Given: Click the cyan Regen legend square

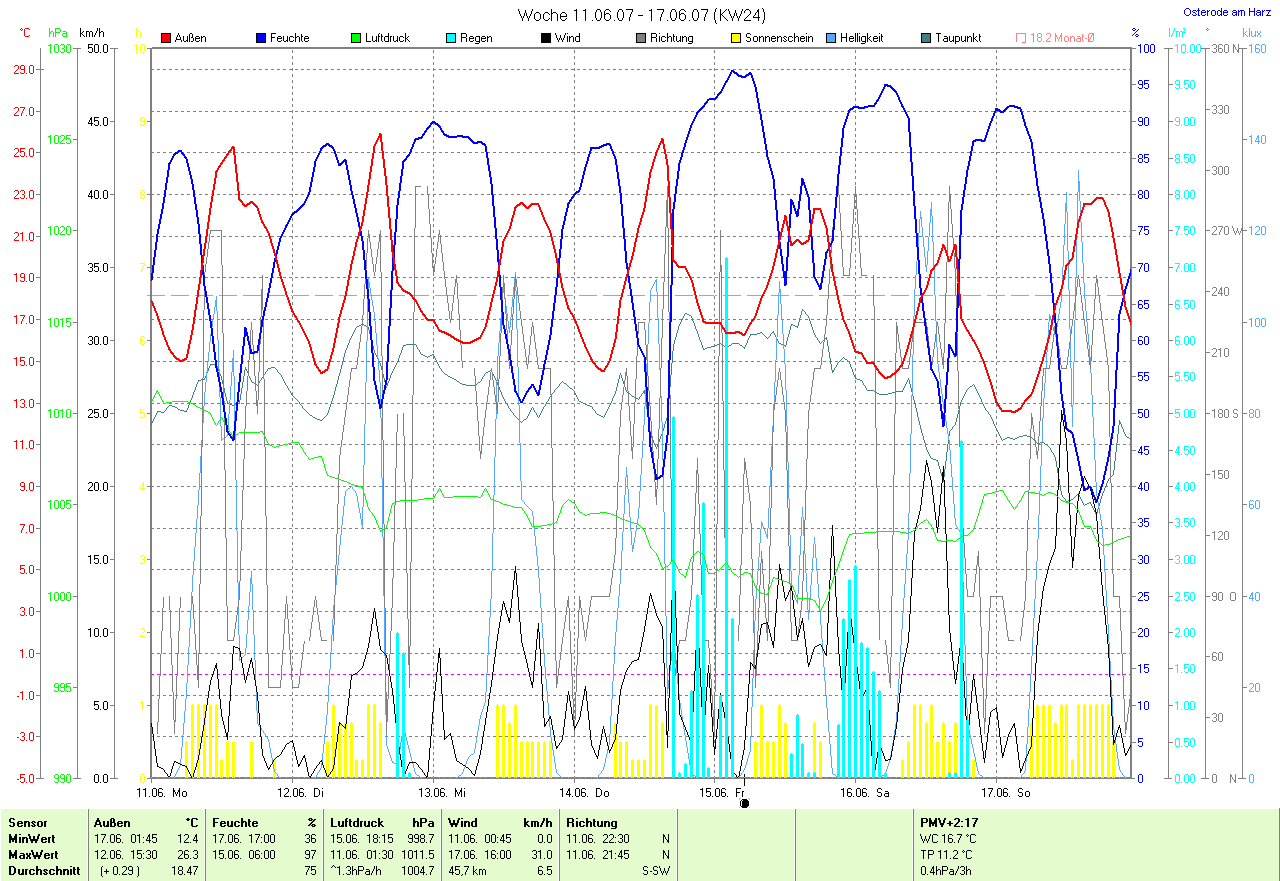Looking at the screenshot, I should 451,38.
